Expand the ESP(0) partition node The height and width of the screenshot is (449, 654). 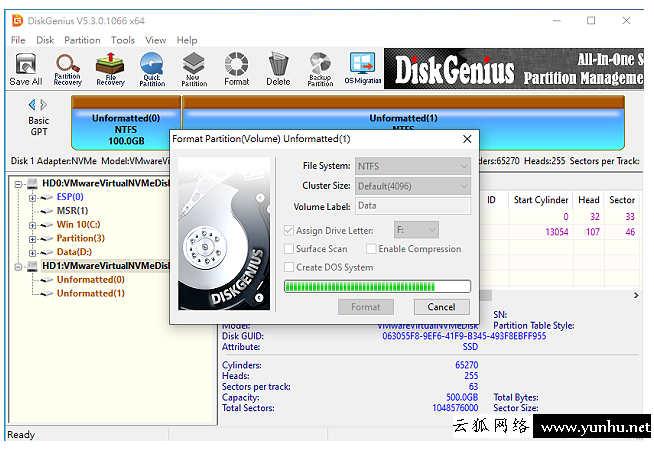coord(32,198)
